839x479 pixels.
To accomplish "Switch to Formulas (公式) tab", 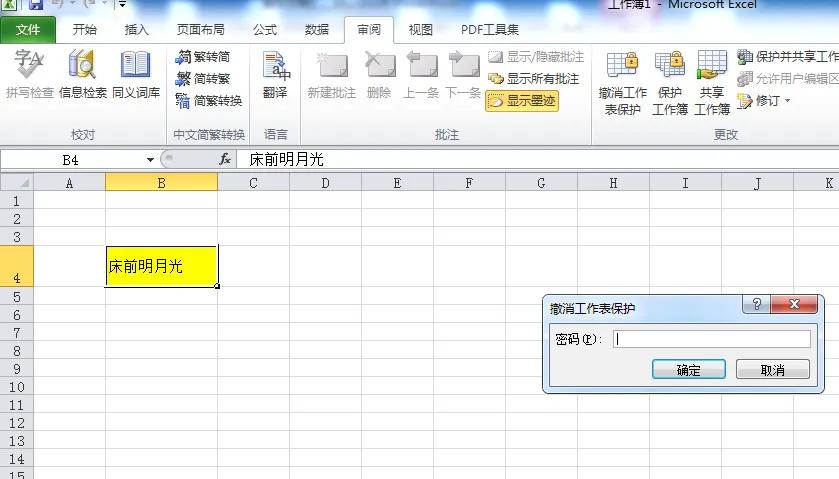I will click(265, 29).
